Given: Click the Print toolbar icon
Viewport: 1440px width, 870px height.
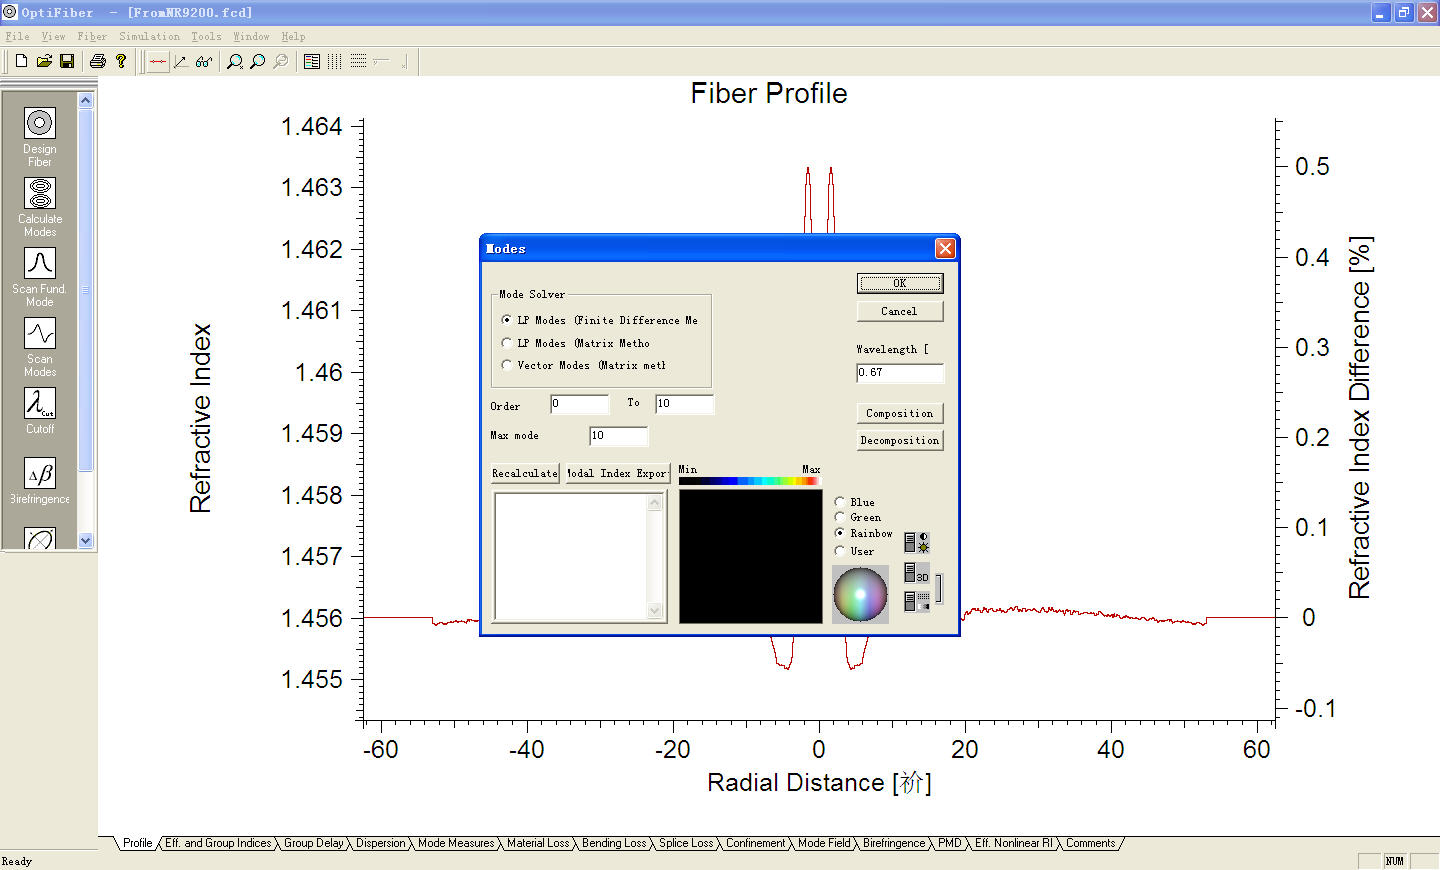Looking at the screenshot, I should [98, 61].
